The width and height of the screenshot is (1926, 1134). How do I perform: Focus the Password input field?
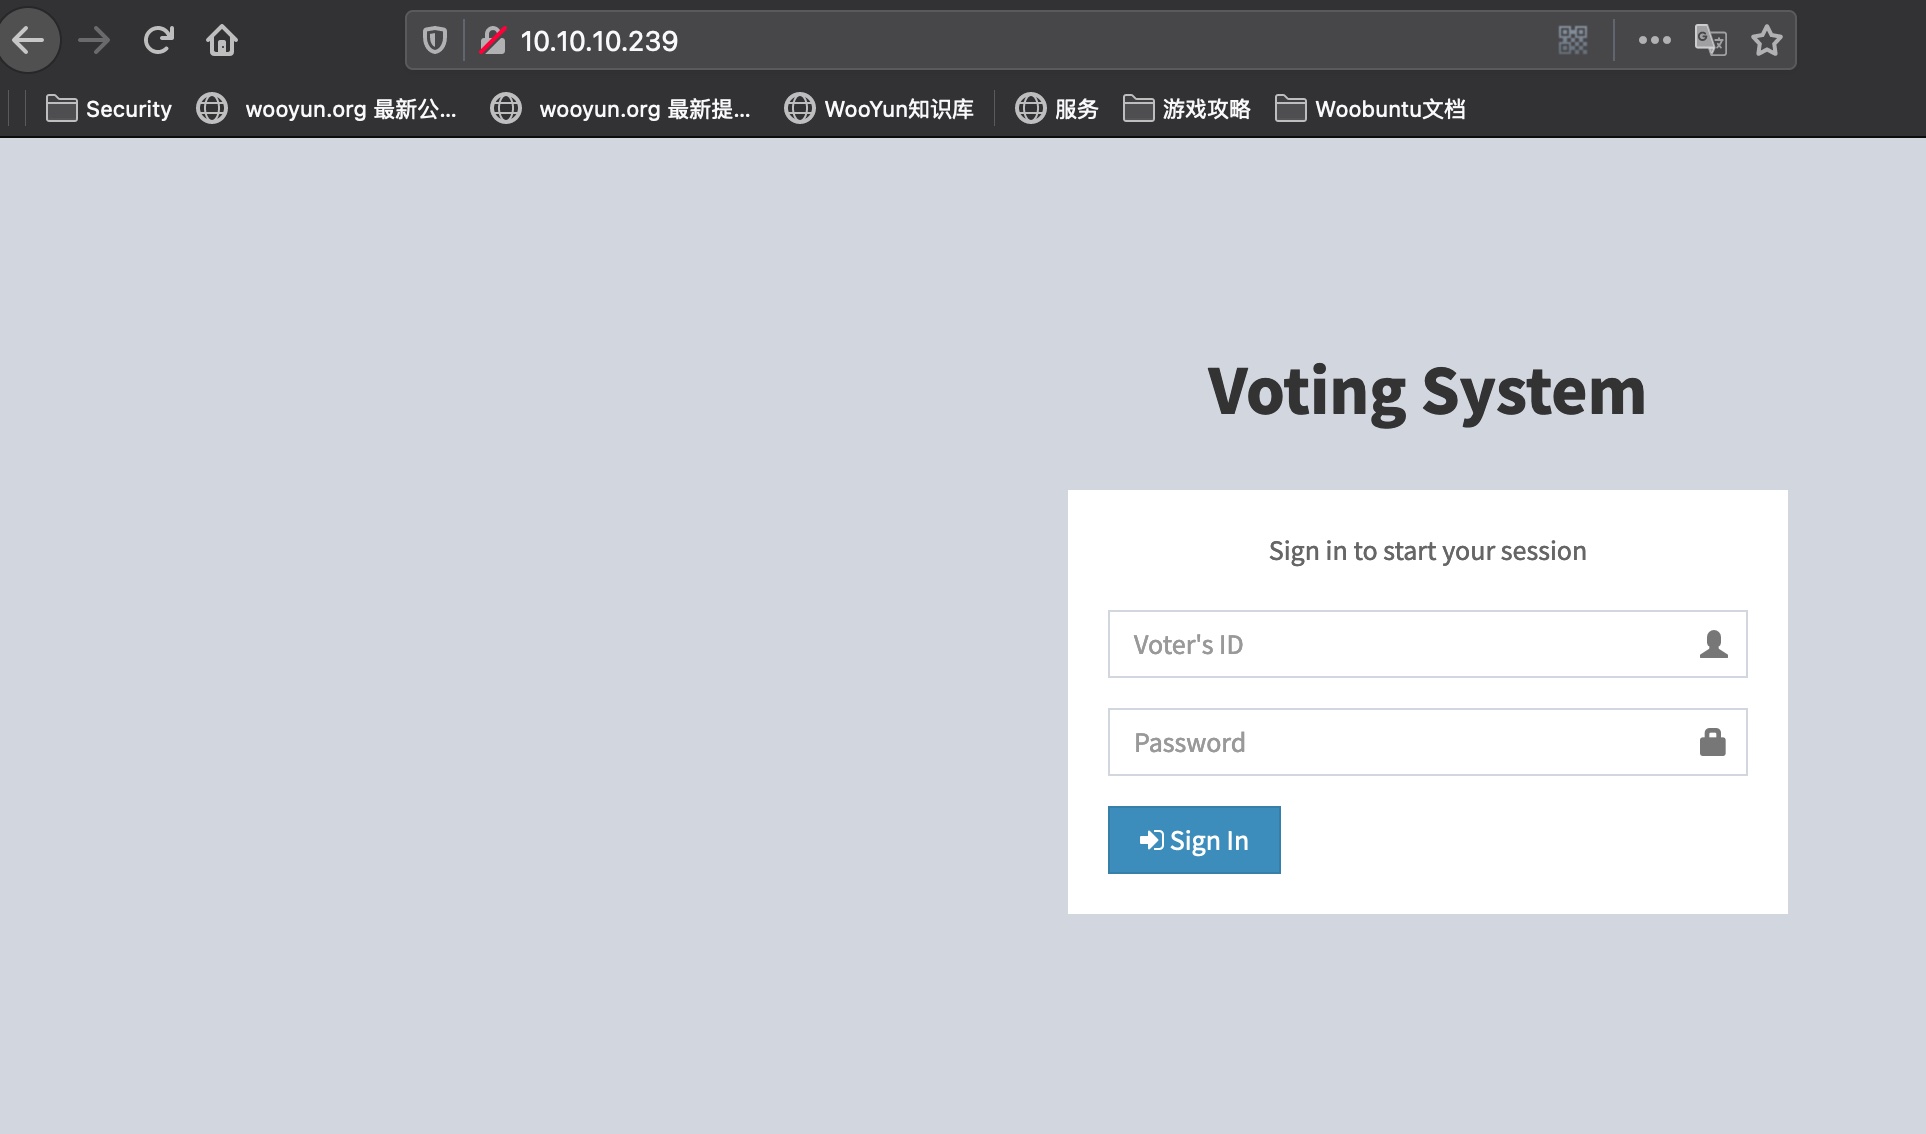pos(1400,742)
